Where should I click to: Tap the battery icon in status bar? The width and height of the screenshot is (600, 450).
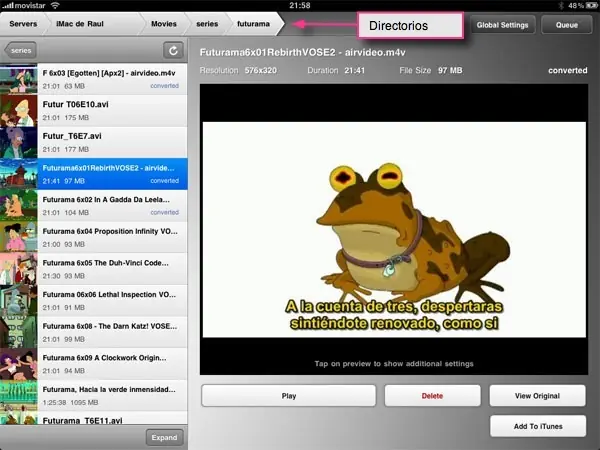point(592,5)
